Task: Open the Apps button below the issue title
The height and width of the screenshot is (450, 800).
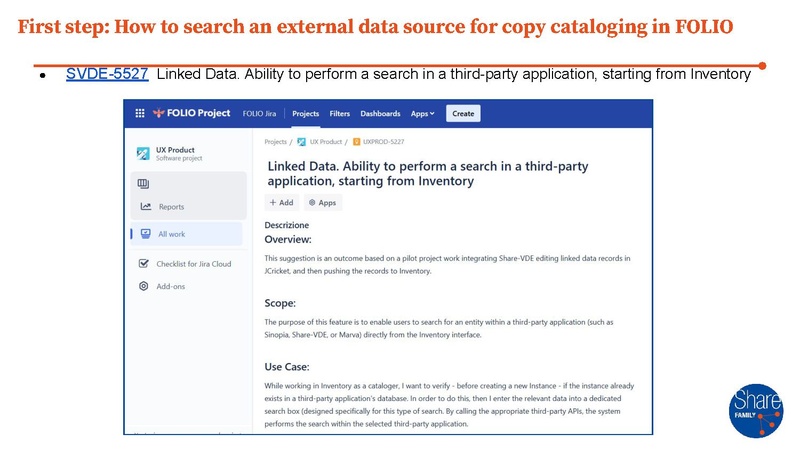Action: tap(322, 202)
